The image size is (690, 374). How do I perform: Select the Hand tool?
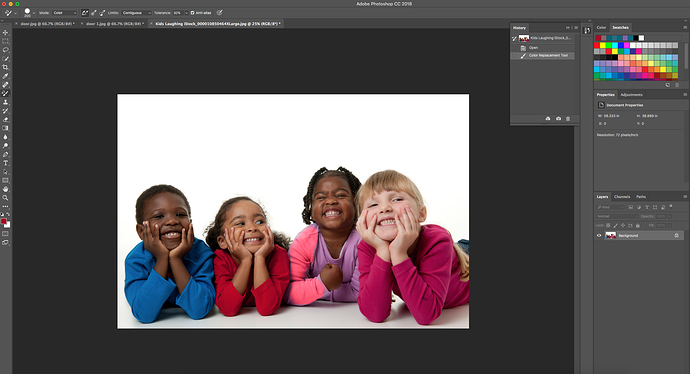[5, 189]
